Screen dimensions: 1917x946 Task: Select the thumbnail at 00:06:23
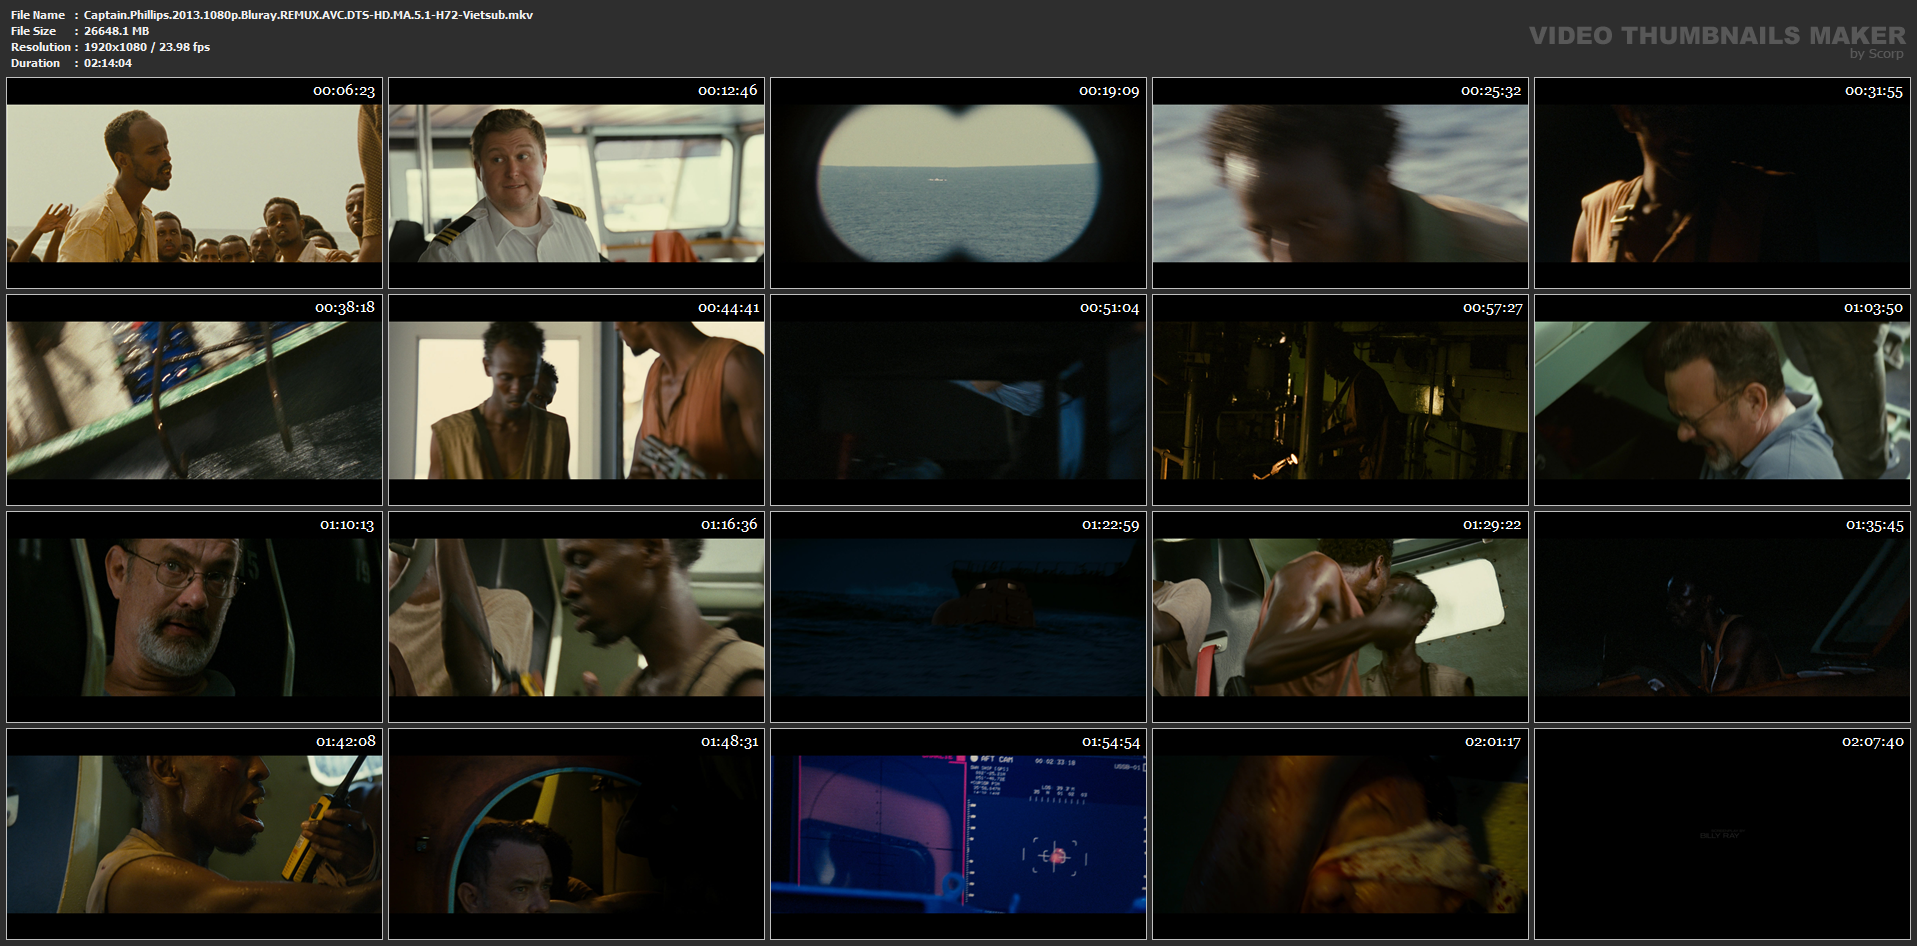click(x=194, y=183)
